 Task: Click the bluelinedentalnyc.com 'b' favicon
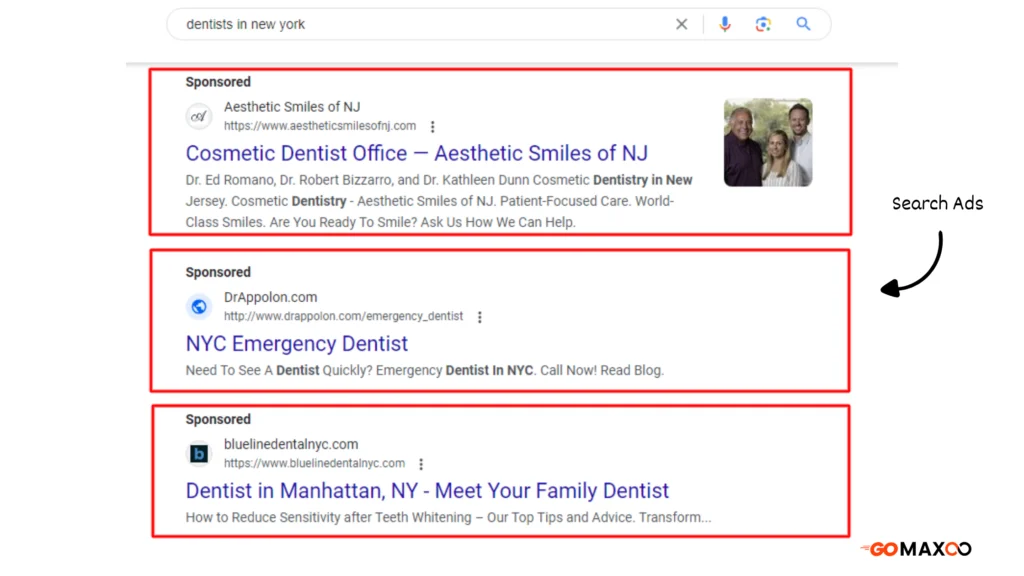click(199, 454)
